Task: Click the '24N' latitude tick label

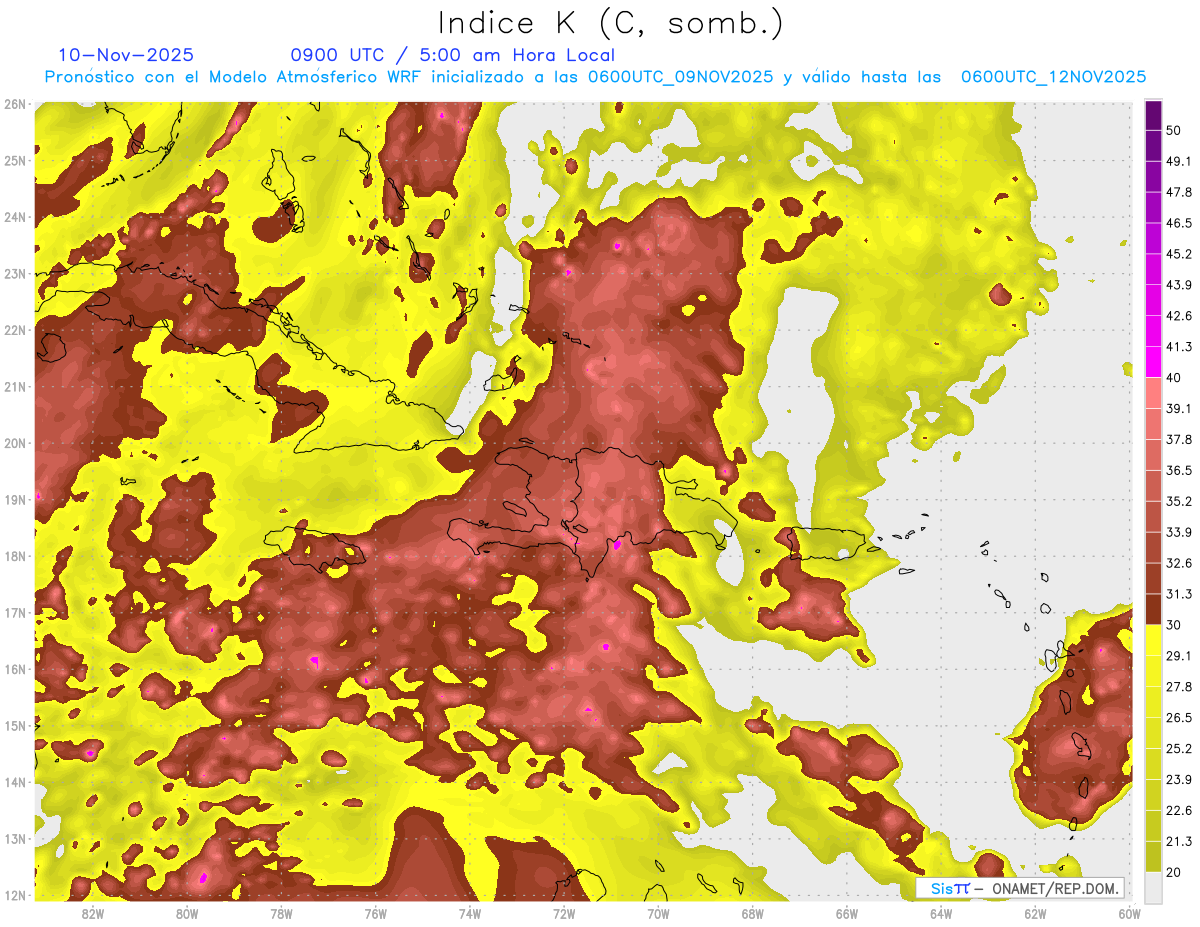Action: click(15, 217)
